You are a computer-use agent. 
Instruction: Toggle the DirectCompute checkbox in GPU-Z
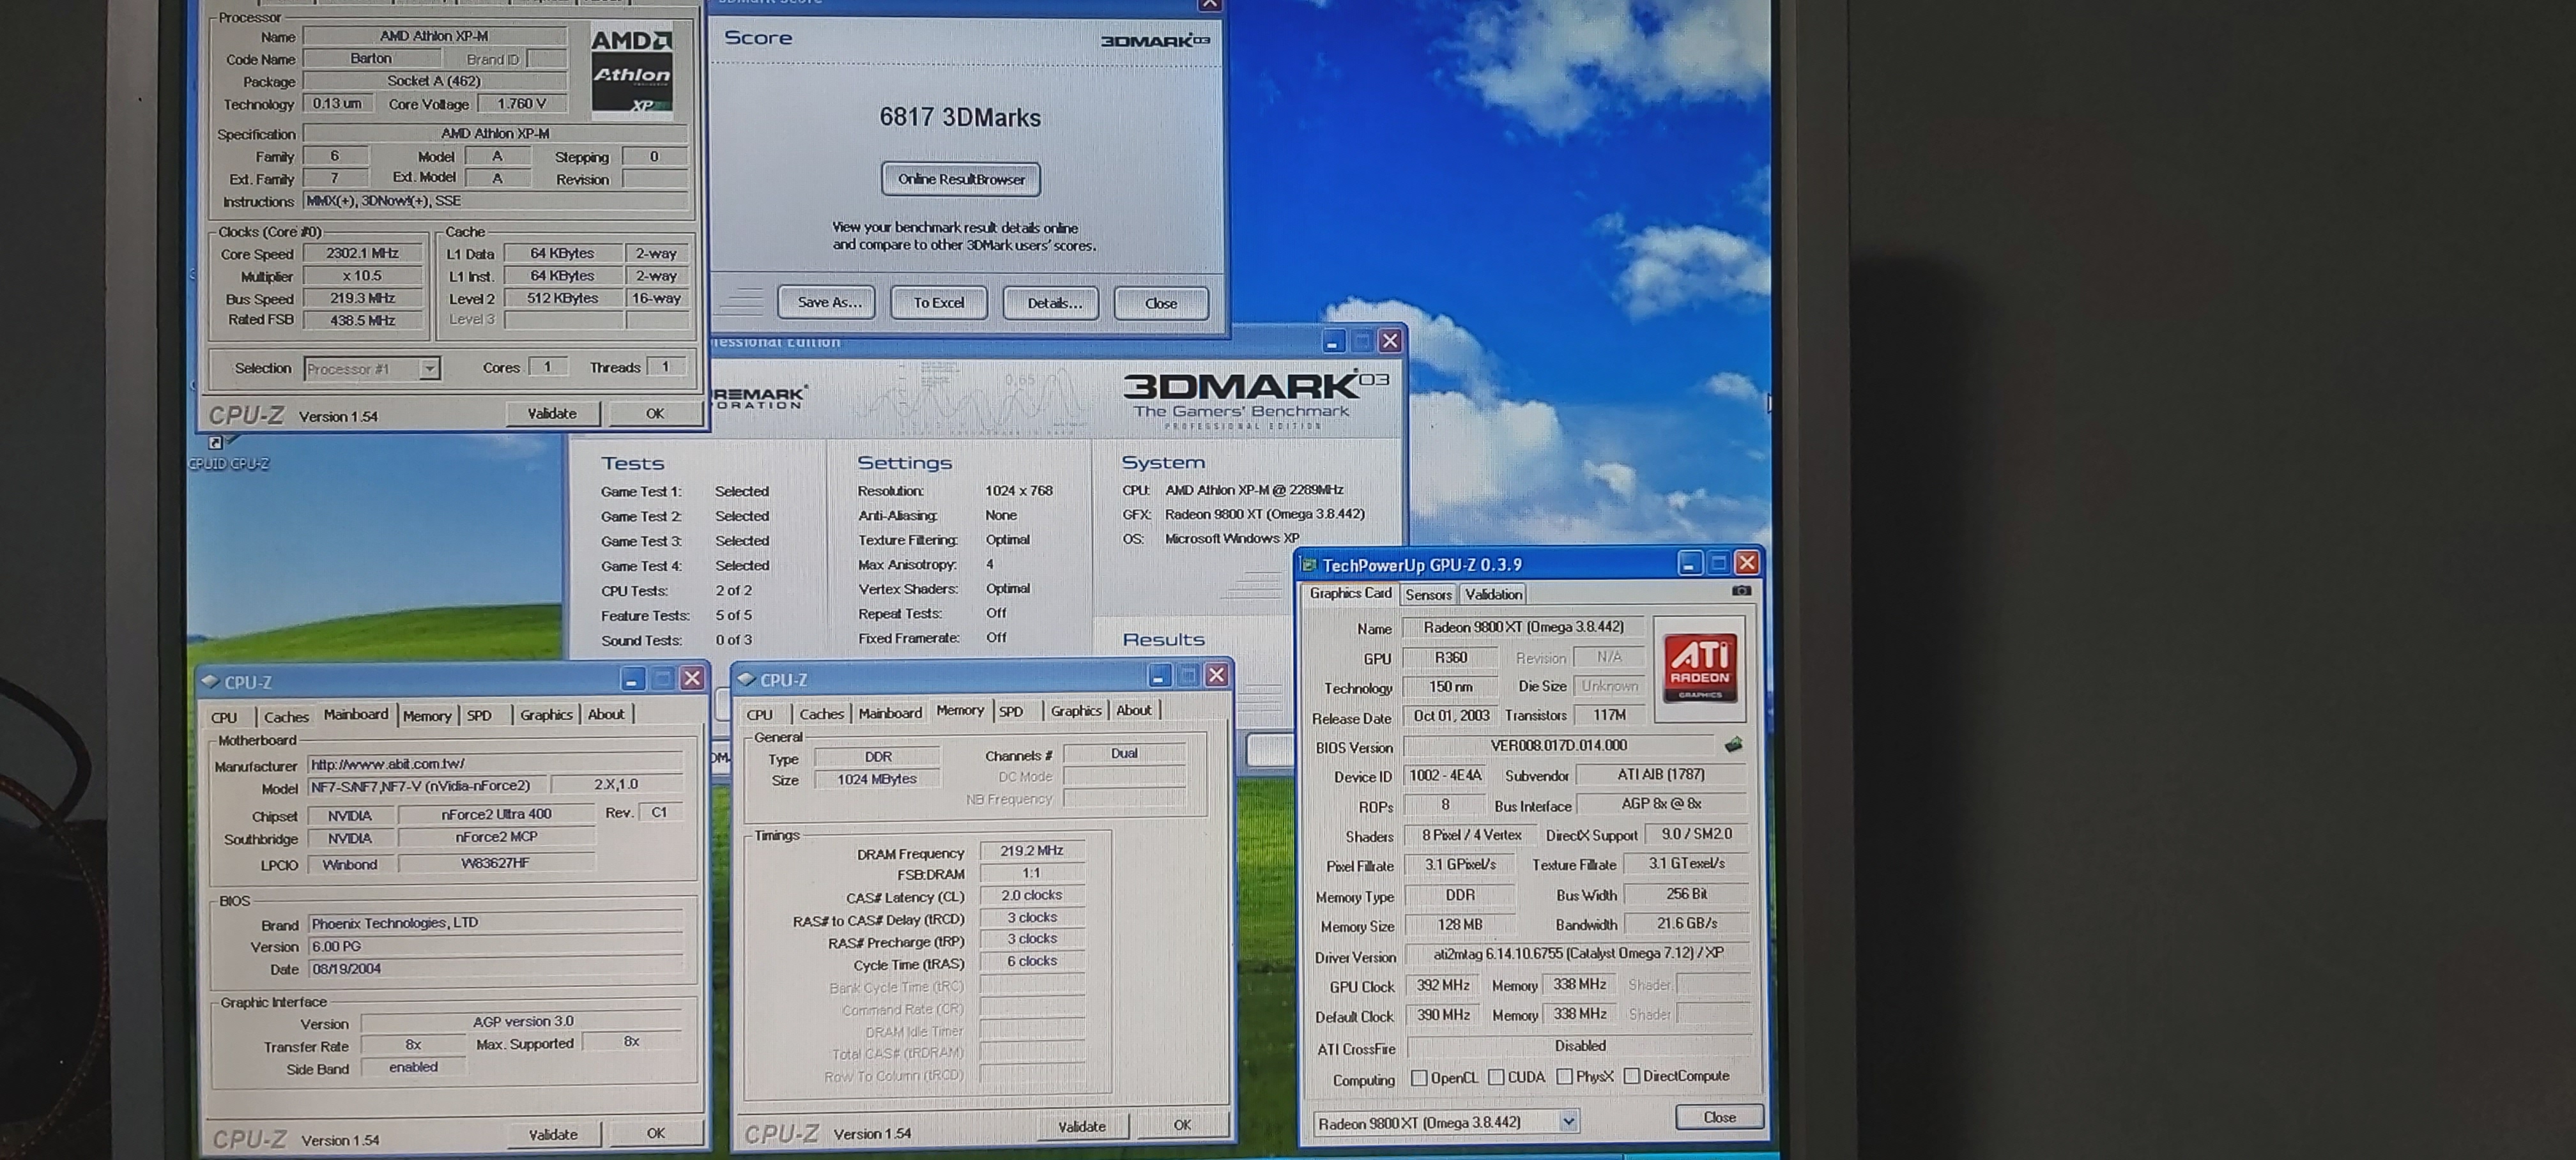click(1632, 1076)
